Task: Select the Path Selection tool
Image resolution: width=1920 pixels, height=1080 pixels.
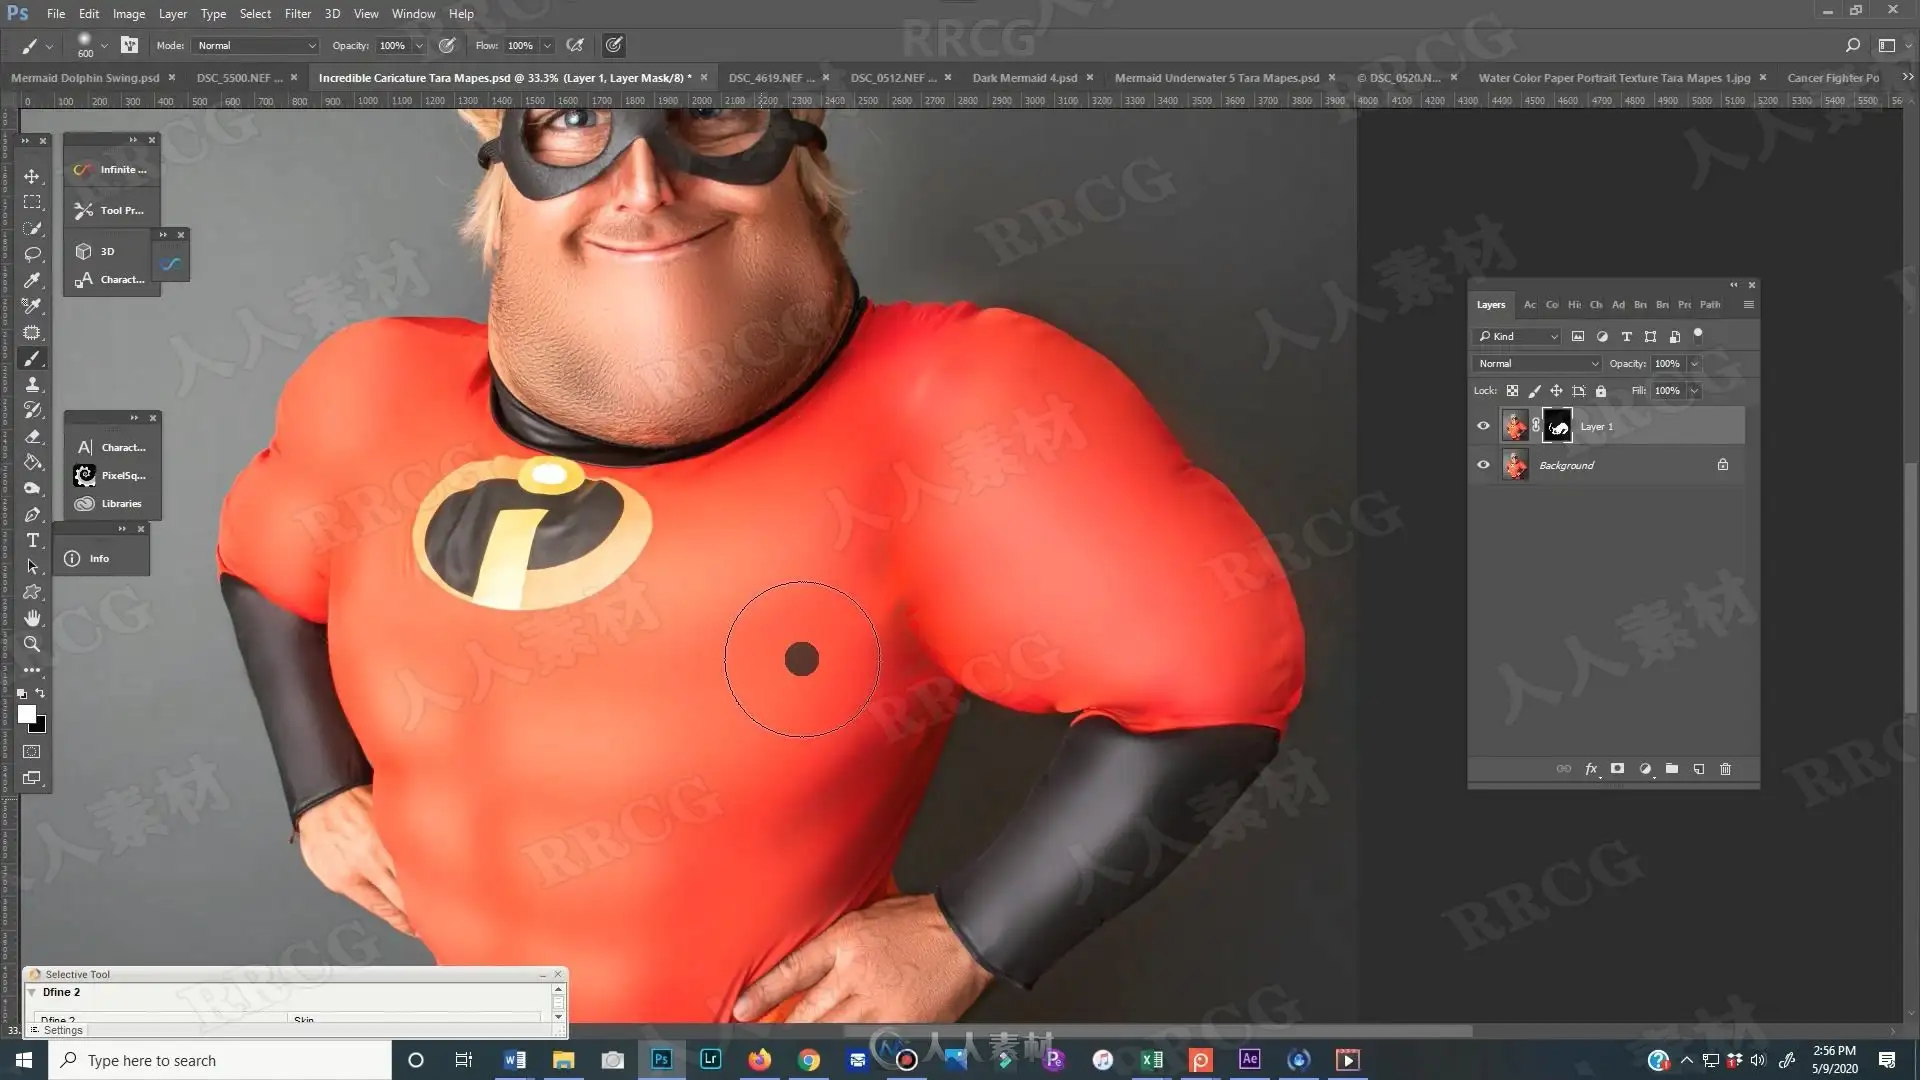Action: click(32, 566)
